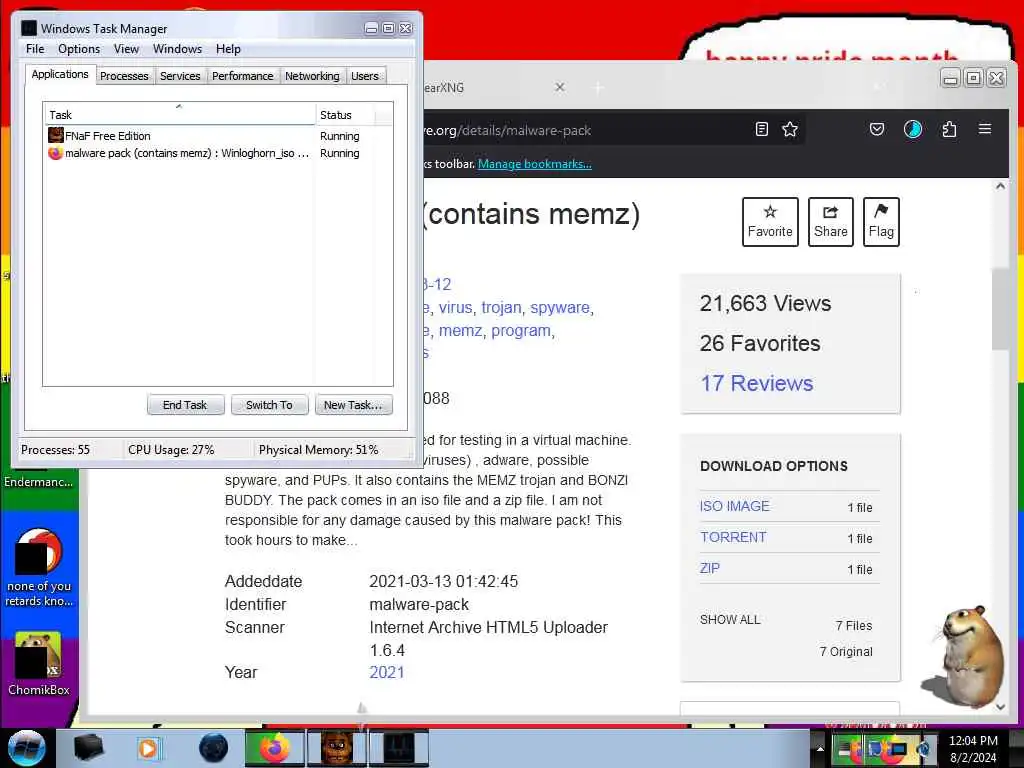The width and height of the screenshot is (1024, 768).
Task: Open a new Firefox tab with plus button
Action: click(x=598, y=87)
